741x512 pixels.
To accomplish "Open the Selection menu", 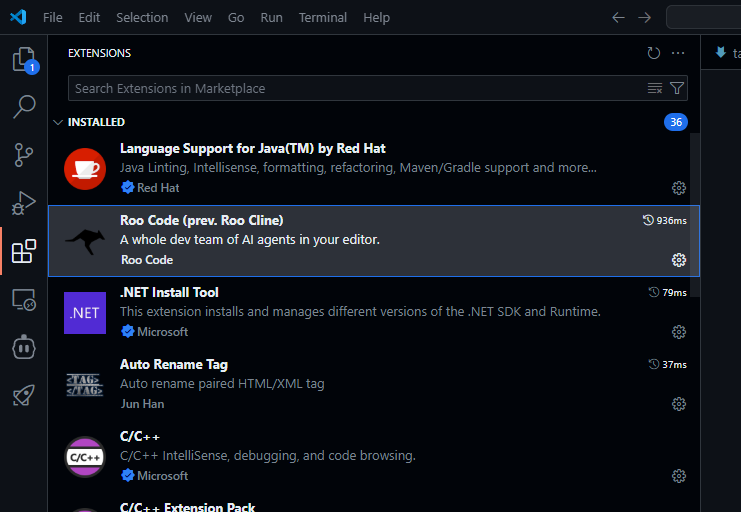I will [x=142, y=17].
